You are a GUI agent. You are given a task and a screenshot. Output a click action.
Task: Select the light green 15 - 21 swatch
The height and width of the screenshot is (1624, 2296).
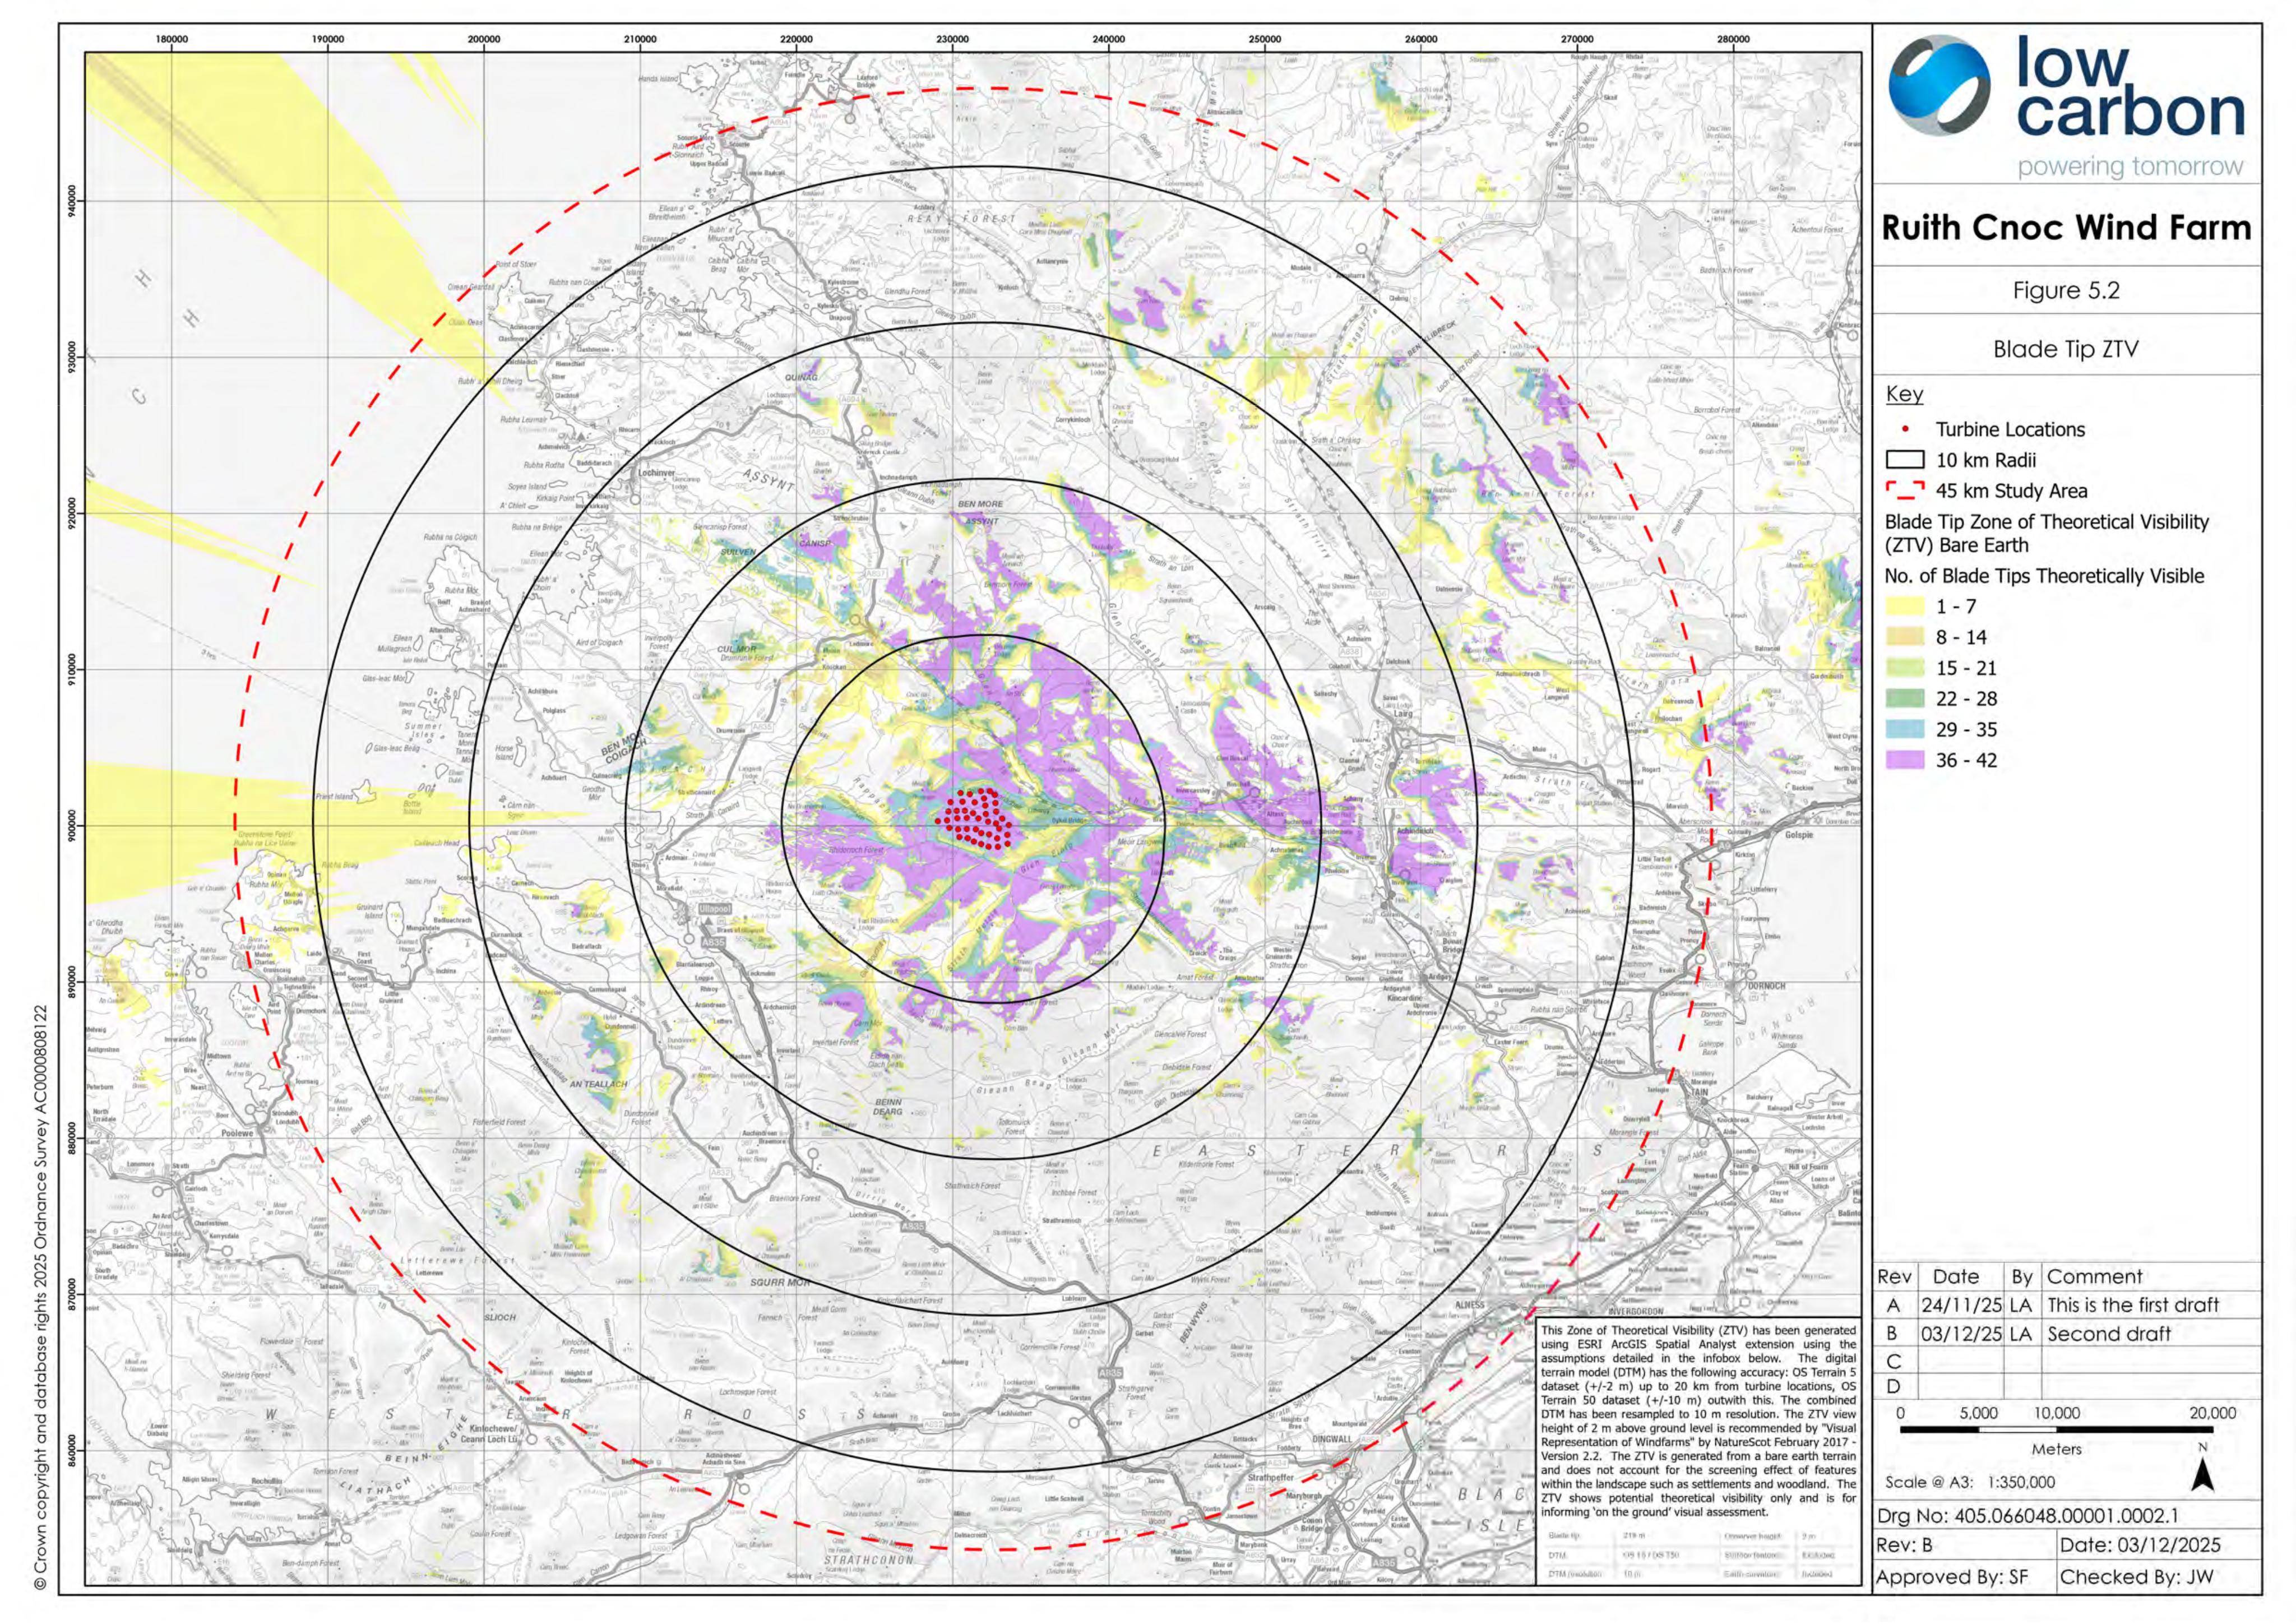(x=1905, y=668)
